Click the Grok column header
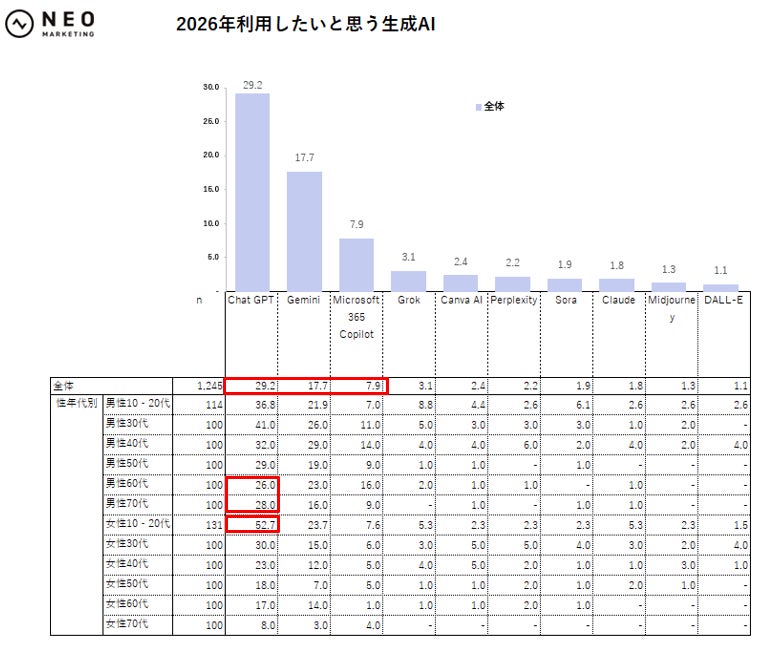 click(409, 300)
